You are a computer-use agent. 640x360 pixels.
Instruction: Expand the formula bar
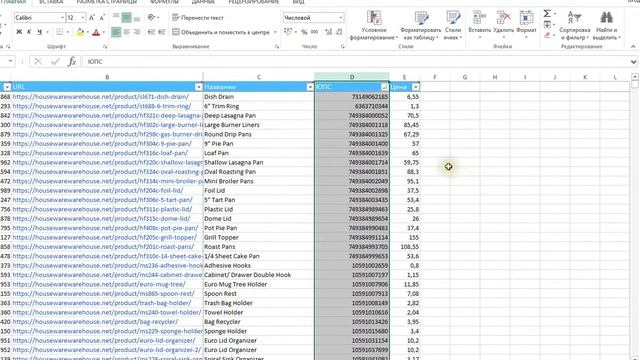[x=633, y=62]
